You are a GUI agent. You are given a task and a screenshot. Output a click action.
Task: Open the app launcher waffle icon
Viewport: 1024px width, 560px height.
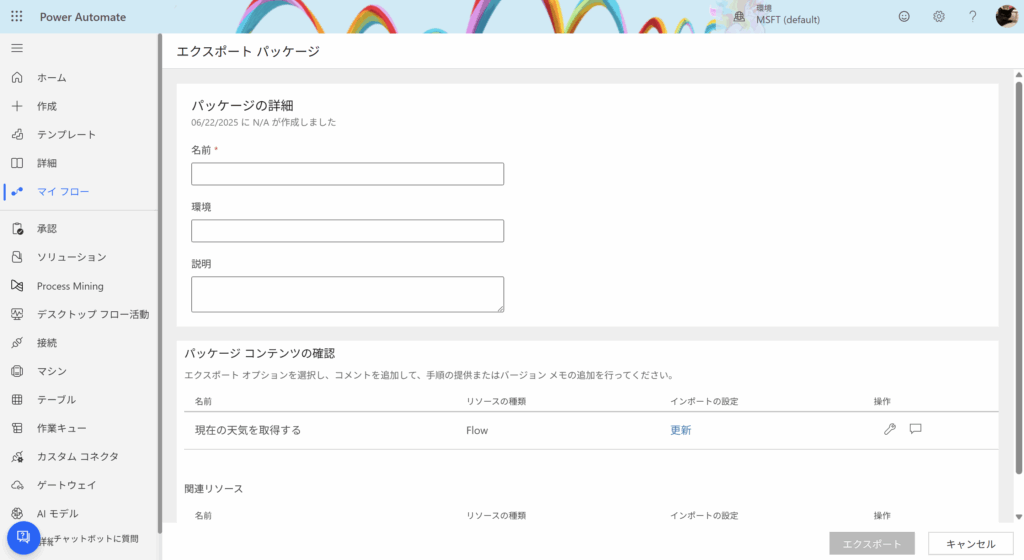click(17, 16)
